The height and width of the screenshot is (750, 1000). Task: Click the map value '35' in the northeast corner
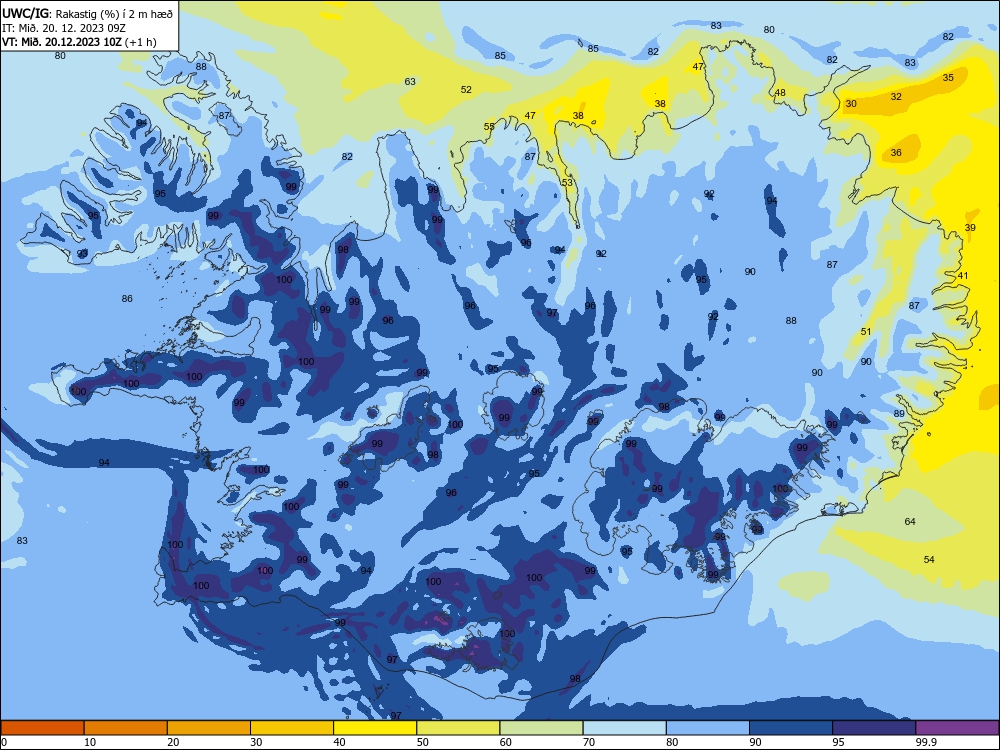948,78
